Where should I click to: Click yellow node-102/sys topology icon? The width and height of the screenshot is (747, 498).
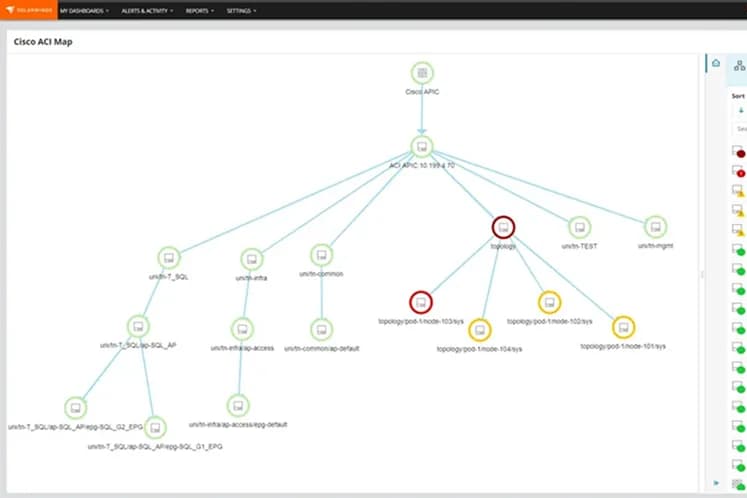pyautogui.click(x=549, y=302)
